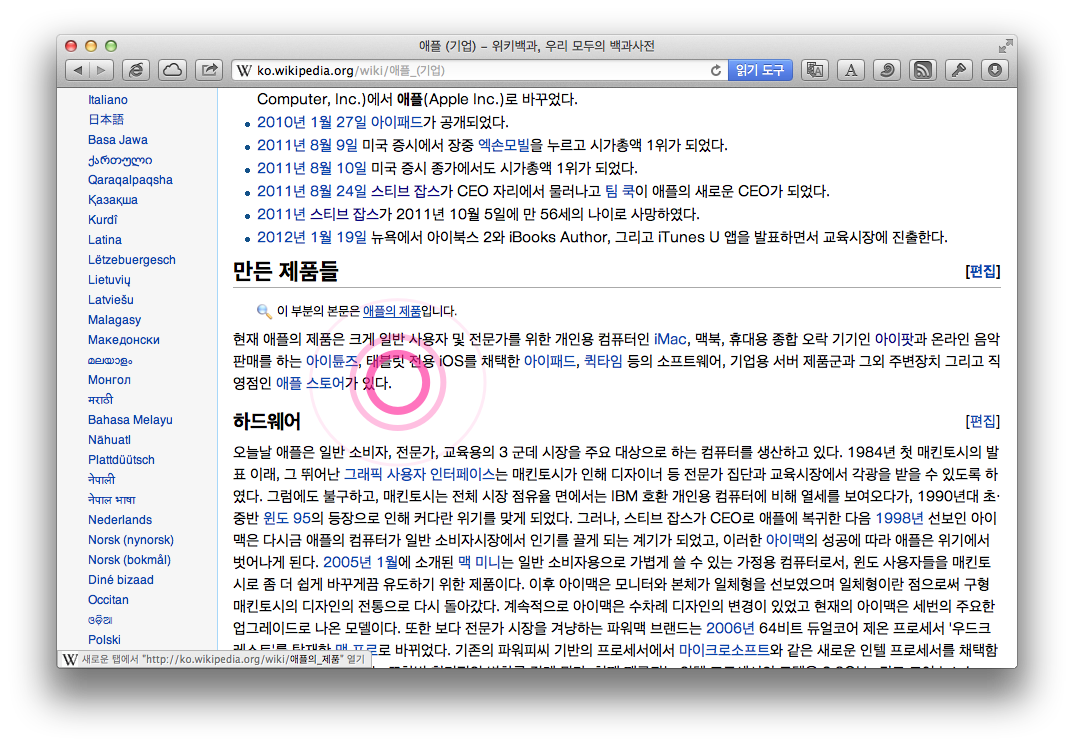Screen dimensions: 1074x747
Task: Switch to Norsk (nynorsk) language version
Action: tap(131, 540)
